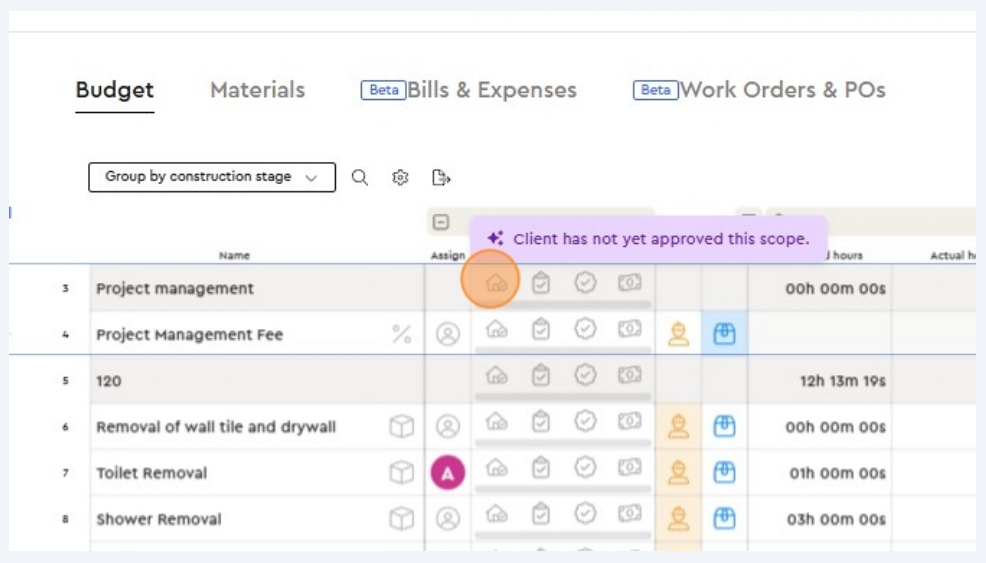Screen dimensions: 986x563
Task: Click percent icon on Project Management Fee
Action: point(402,335)
